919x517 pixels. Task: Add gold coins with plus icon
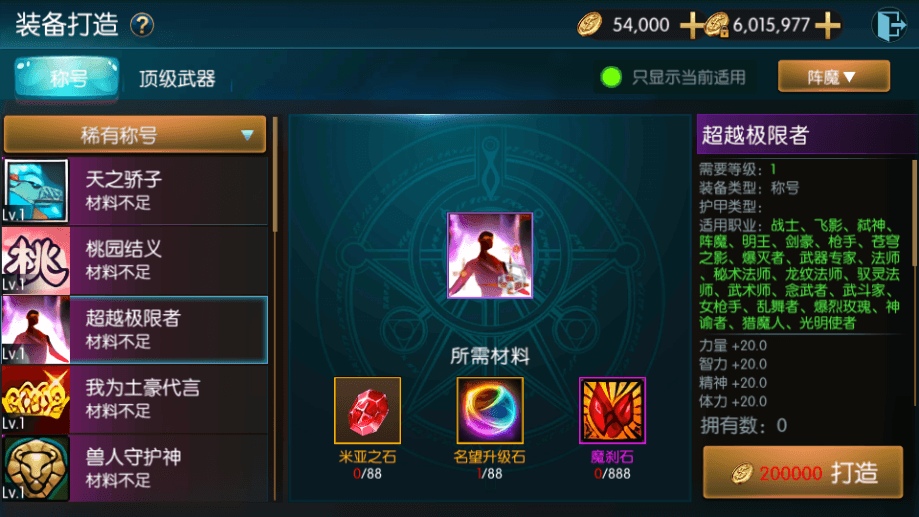click(692, 25)
